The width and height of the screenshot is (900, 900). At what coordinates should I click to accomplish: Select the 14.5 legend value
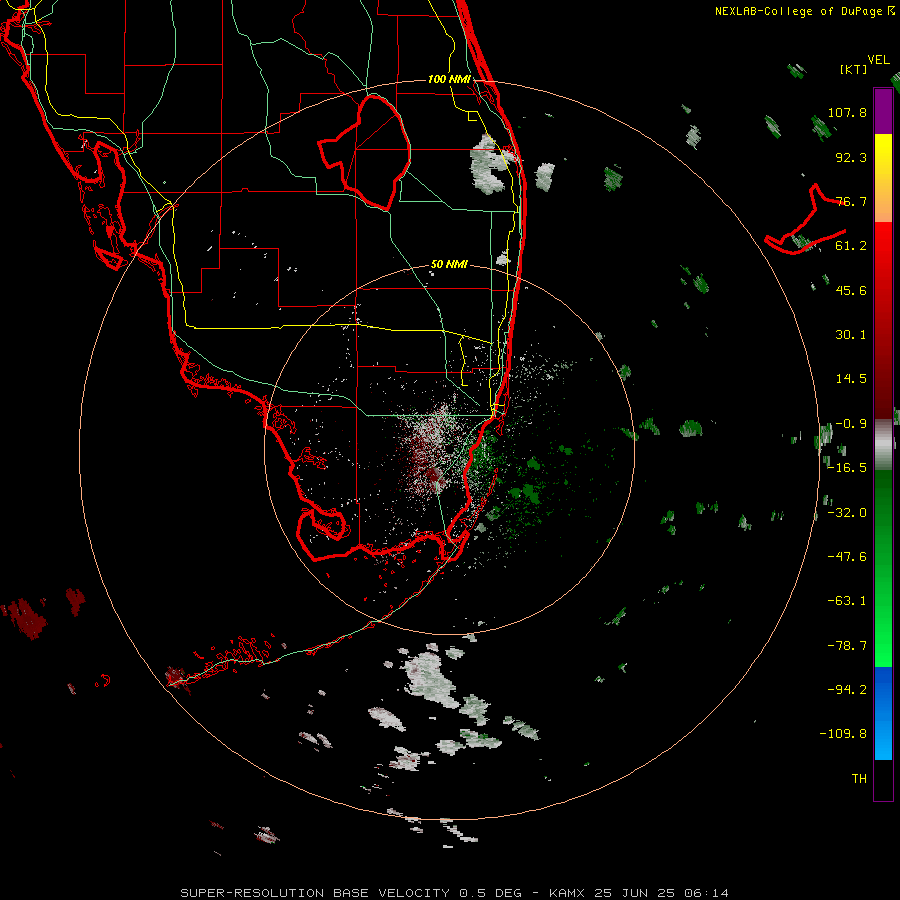coord(851,379)
